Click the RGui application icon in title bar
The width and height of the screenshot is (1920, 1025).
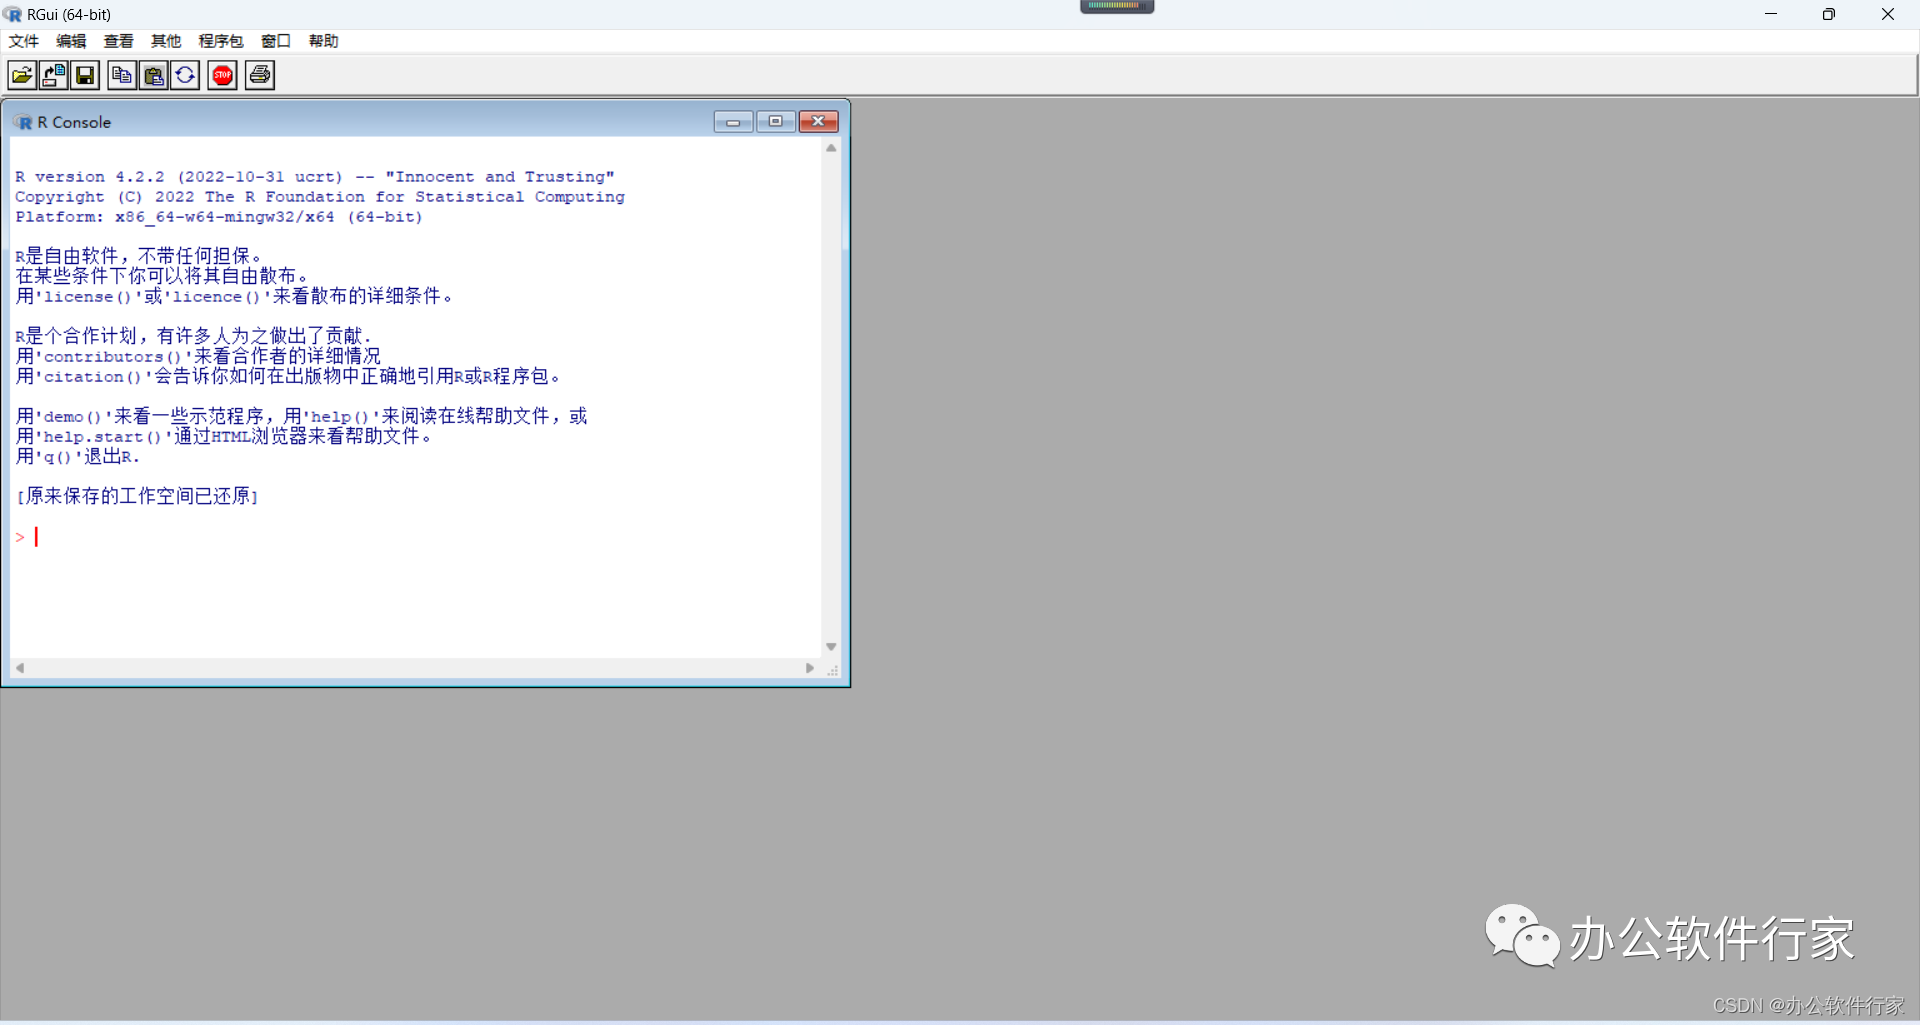(12, 14)
